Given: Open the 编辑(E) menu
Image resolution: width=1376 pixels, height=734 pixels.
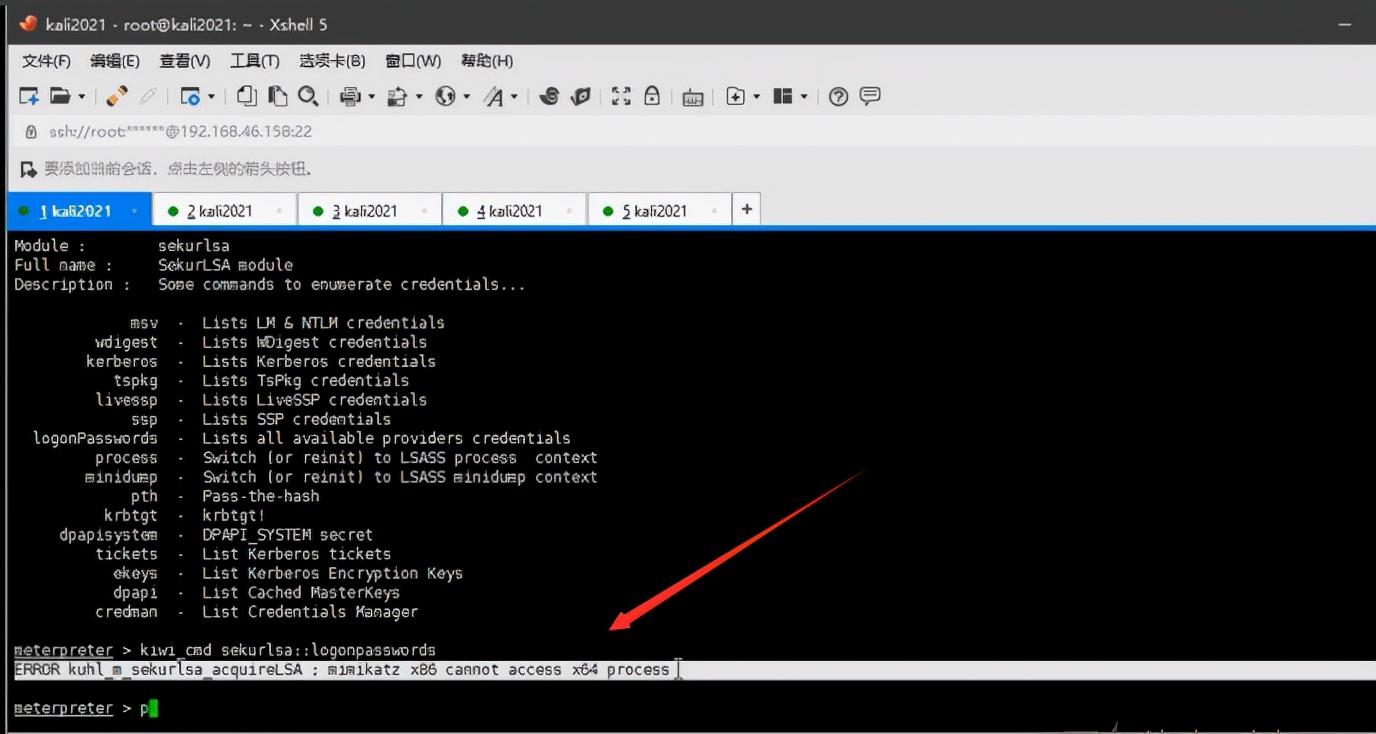Looking at the screenshot, I should 115,61.
